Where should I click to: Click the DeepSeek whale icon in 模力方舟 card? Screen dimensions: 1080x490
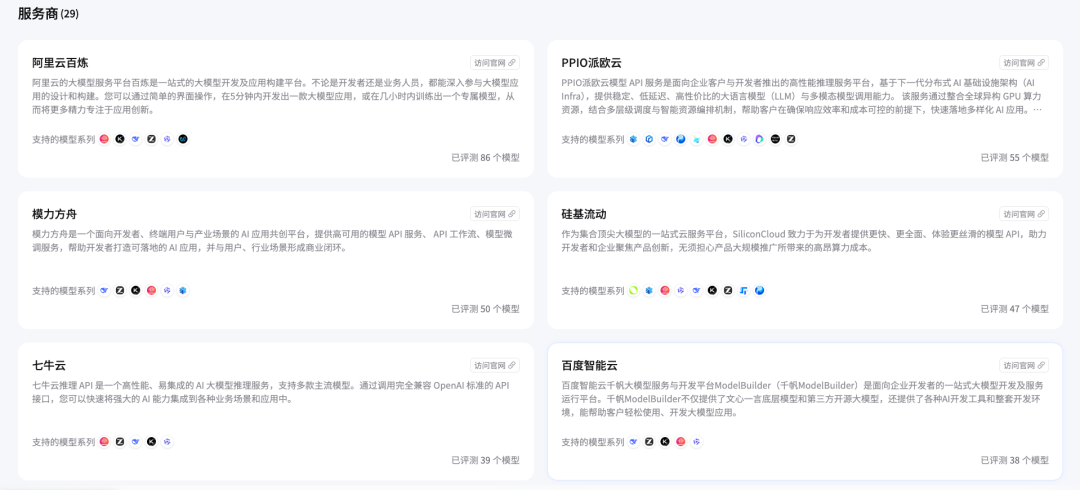(104, 291)
